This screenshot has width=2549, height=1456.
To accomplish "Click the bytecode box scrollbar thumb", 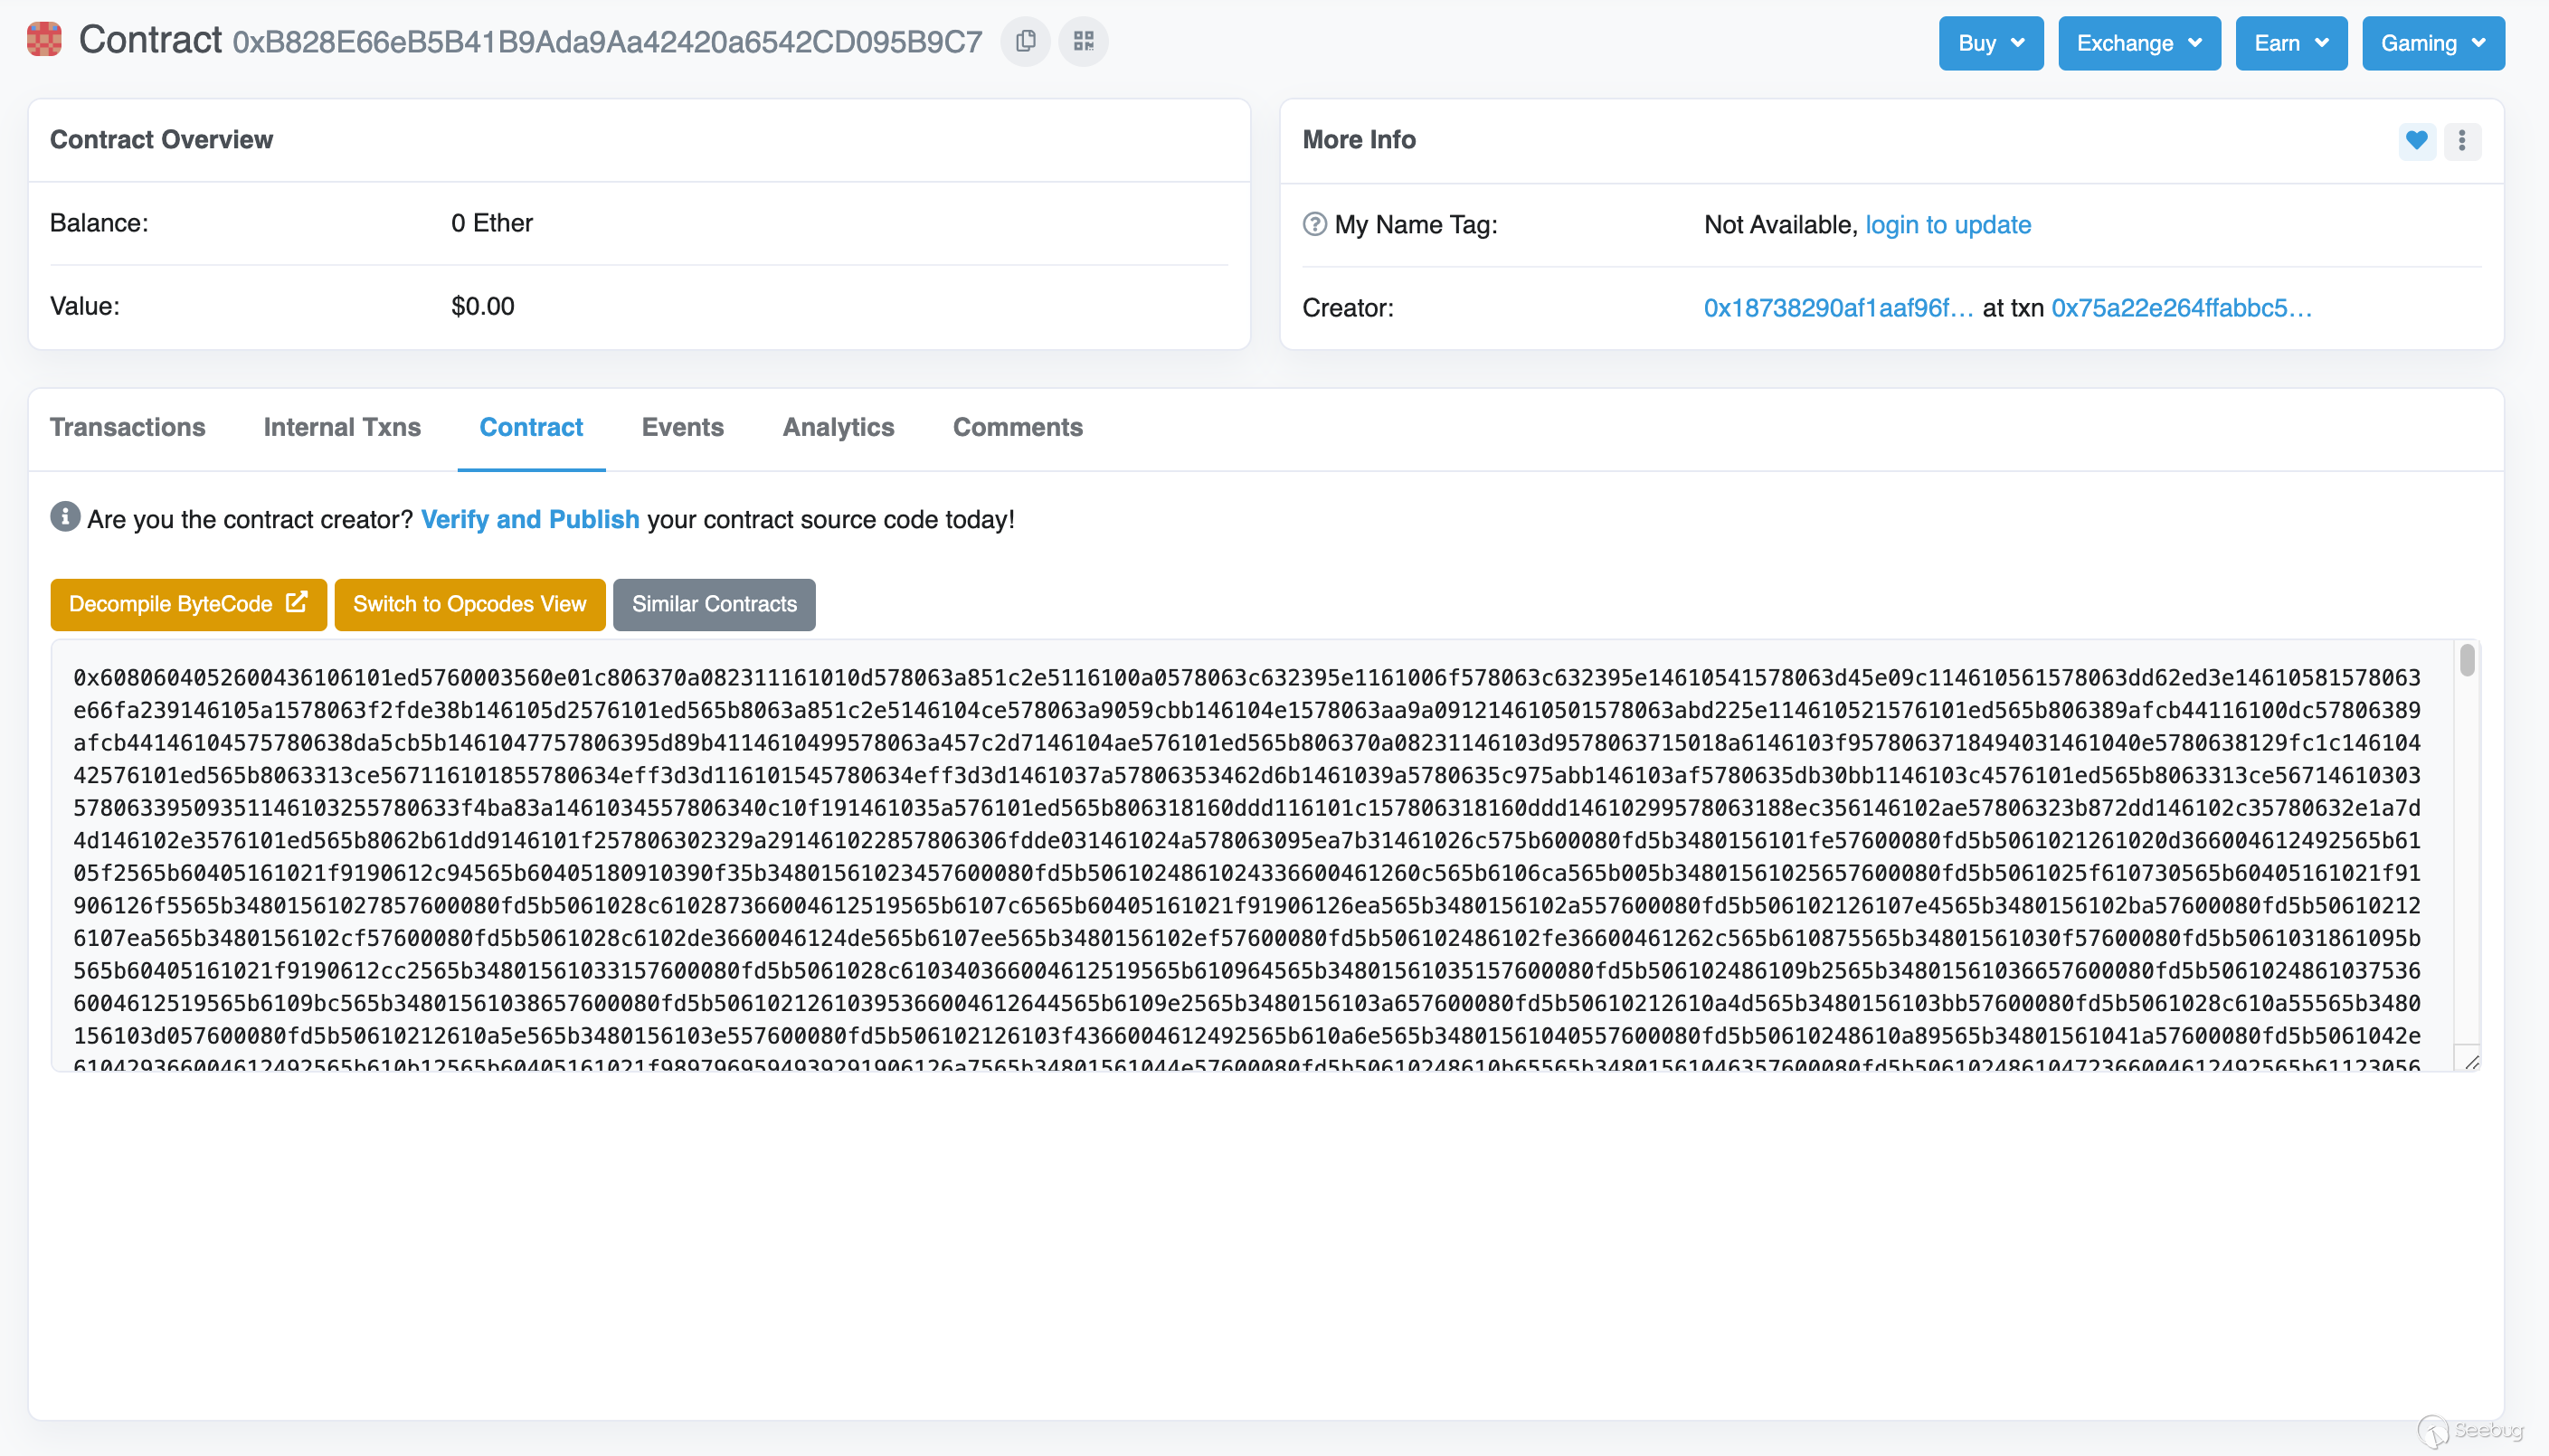I will tap(2466, 661).
